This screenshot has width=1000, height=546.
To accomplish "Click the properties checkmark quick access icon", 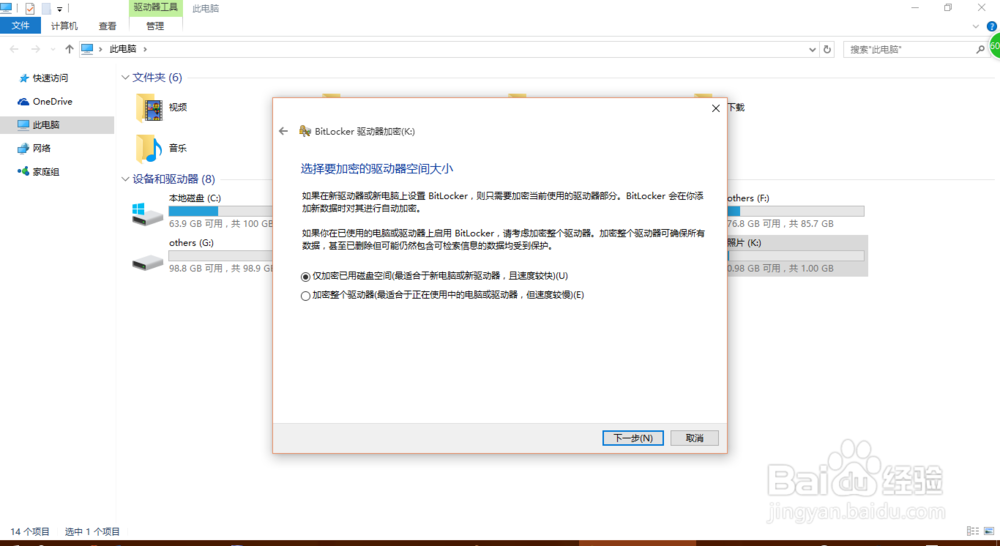I will (x=29, y=8).
